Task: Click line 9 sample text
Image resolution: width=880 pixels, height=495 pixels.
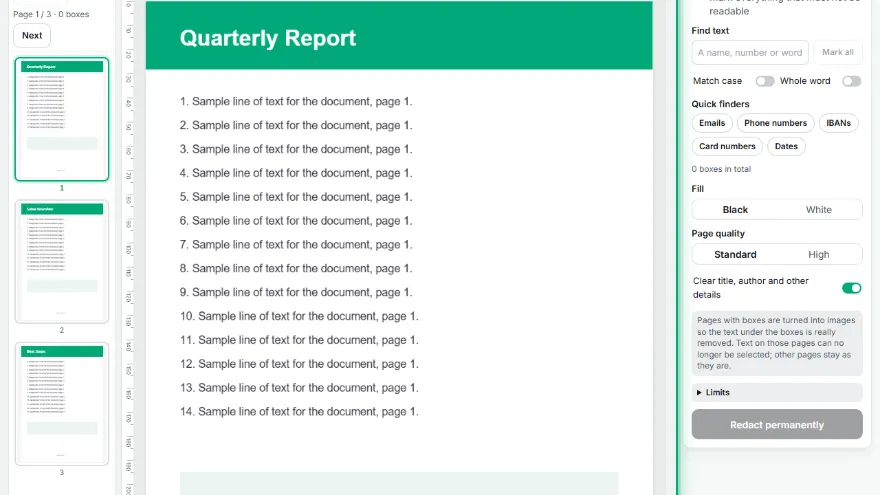Action: (296, 292)
